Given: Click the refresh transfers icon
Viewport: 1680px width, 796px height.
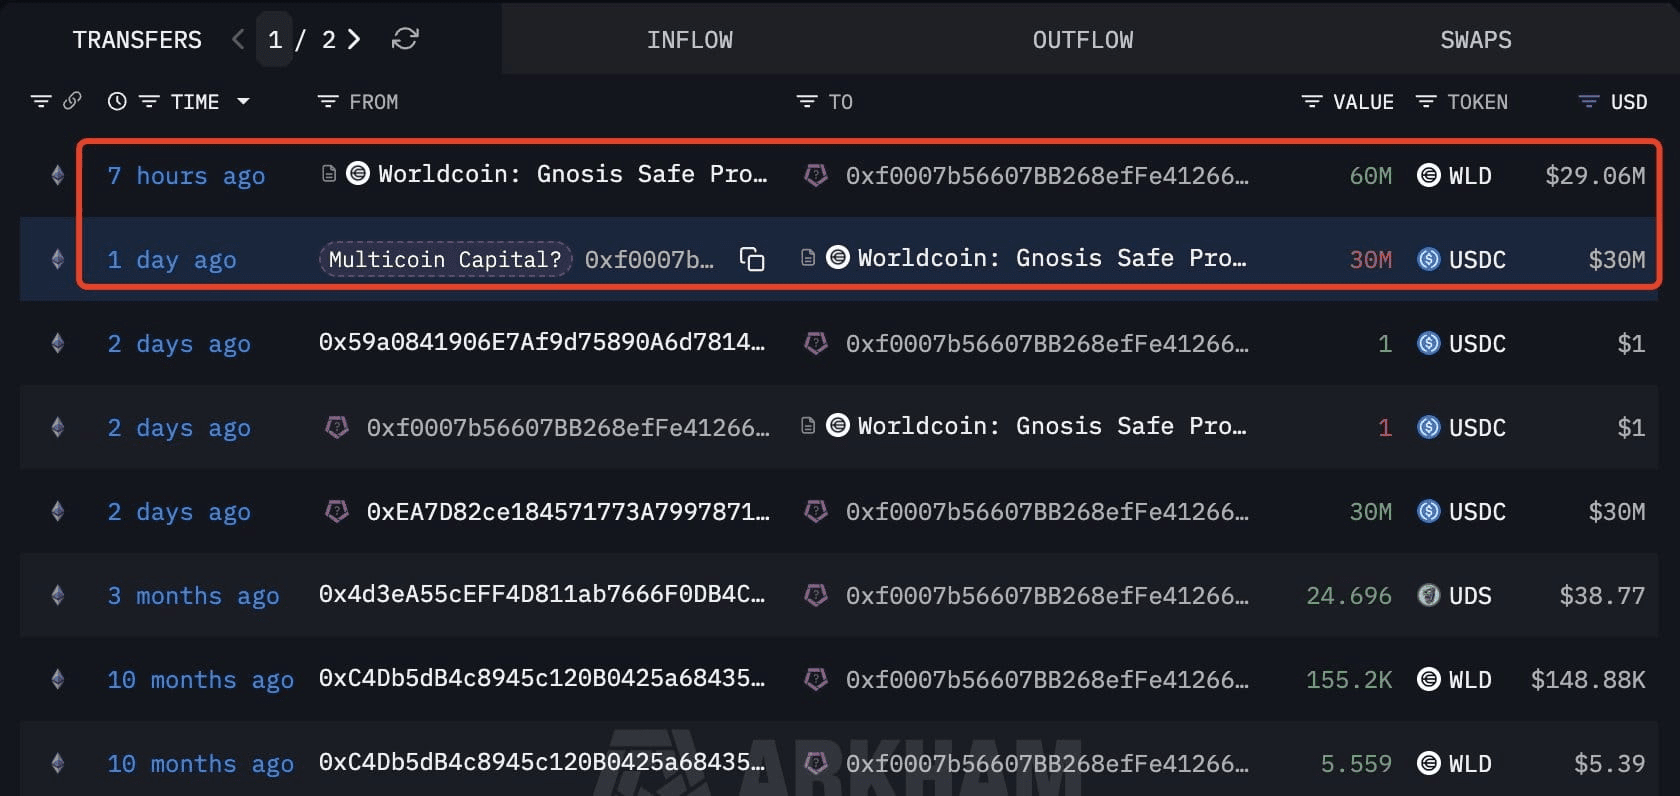Looking at the screenshot, I should [x=405, y=39].
